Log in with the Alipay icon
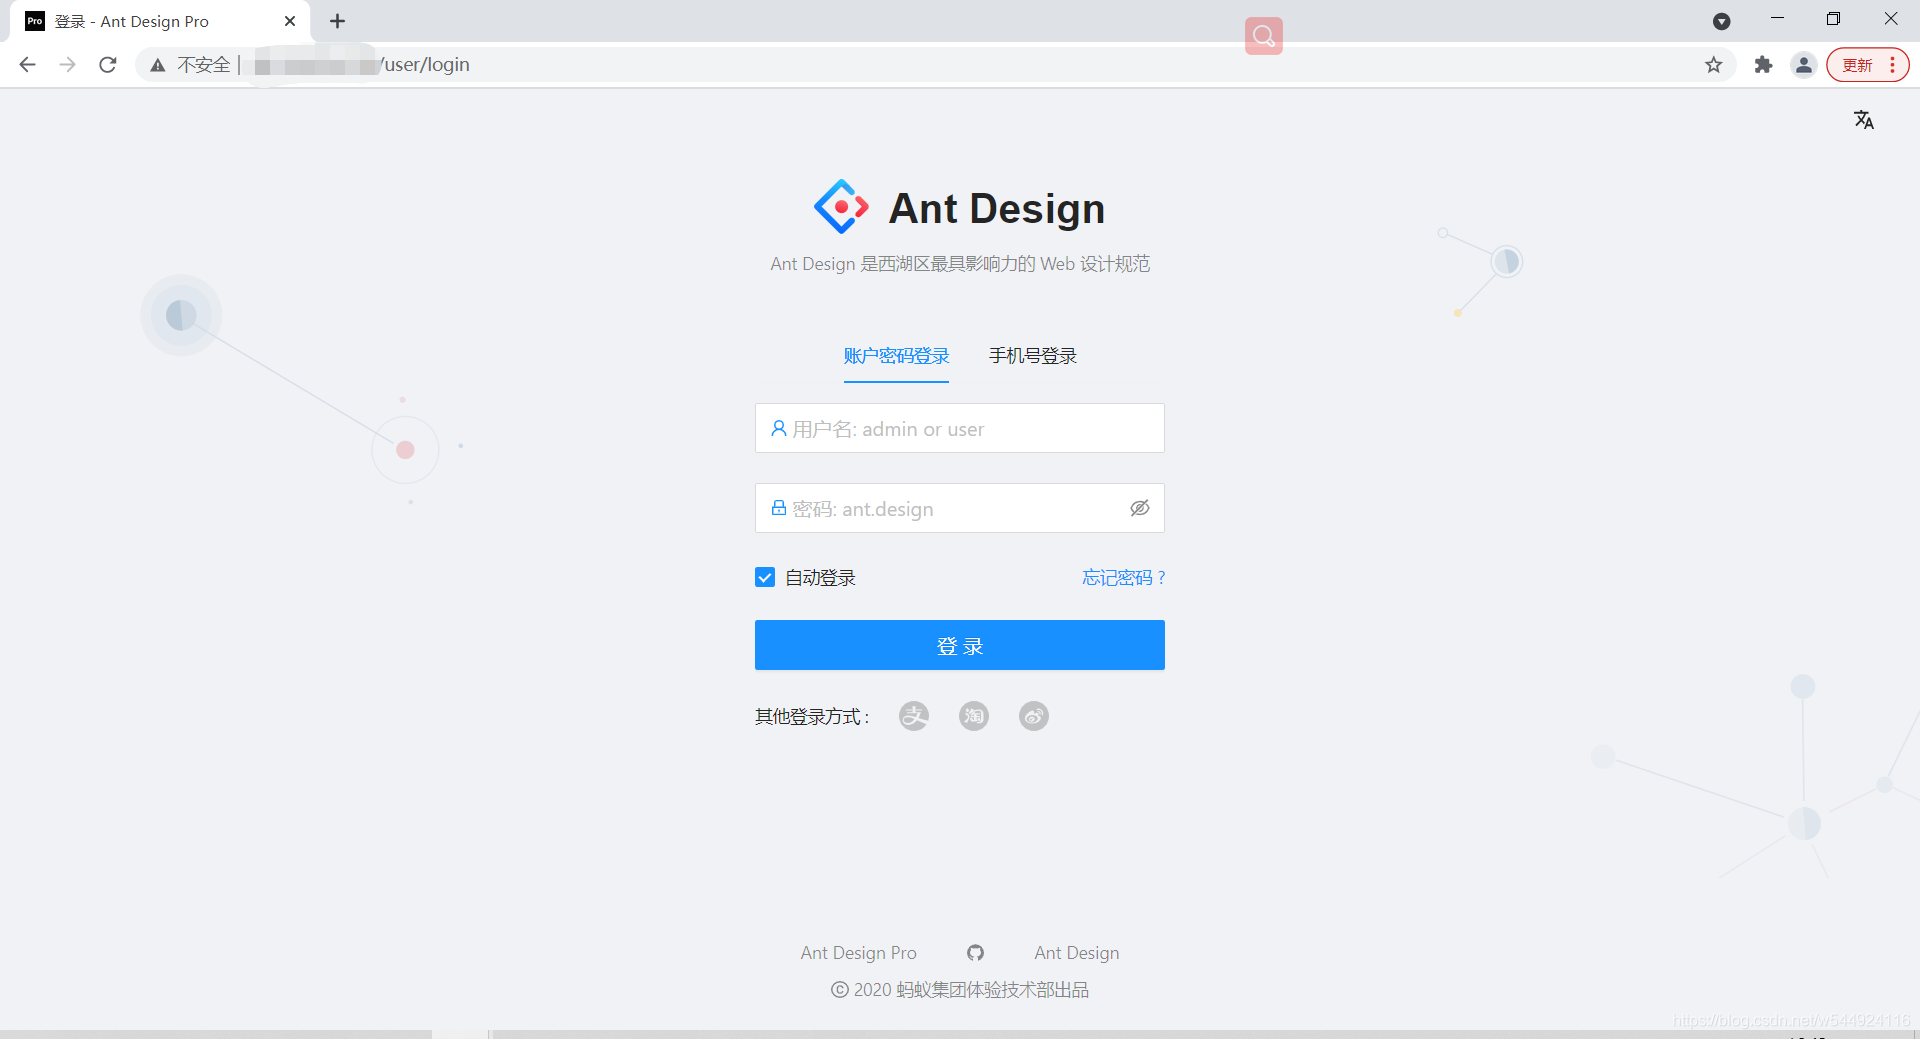The width and height of the screenshot is (1920, 1039). (913, 716)
